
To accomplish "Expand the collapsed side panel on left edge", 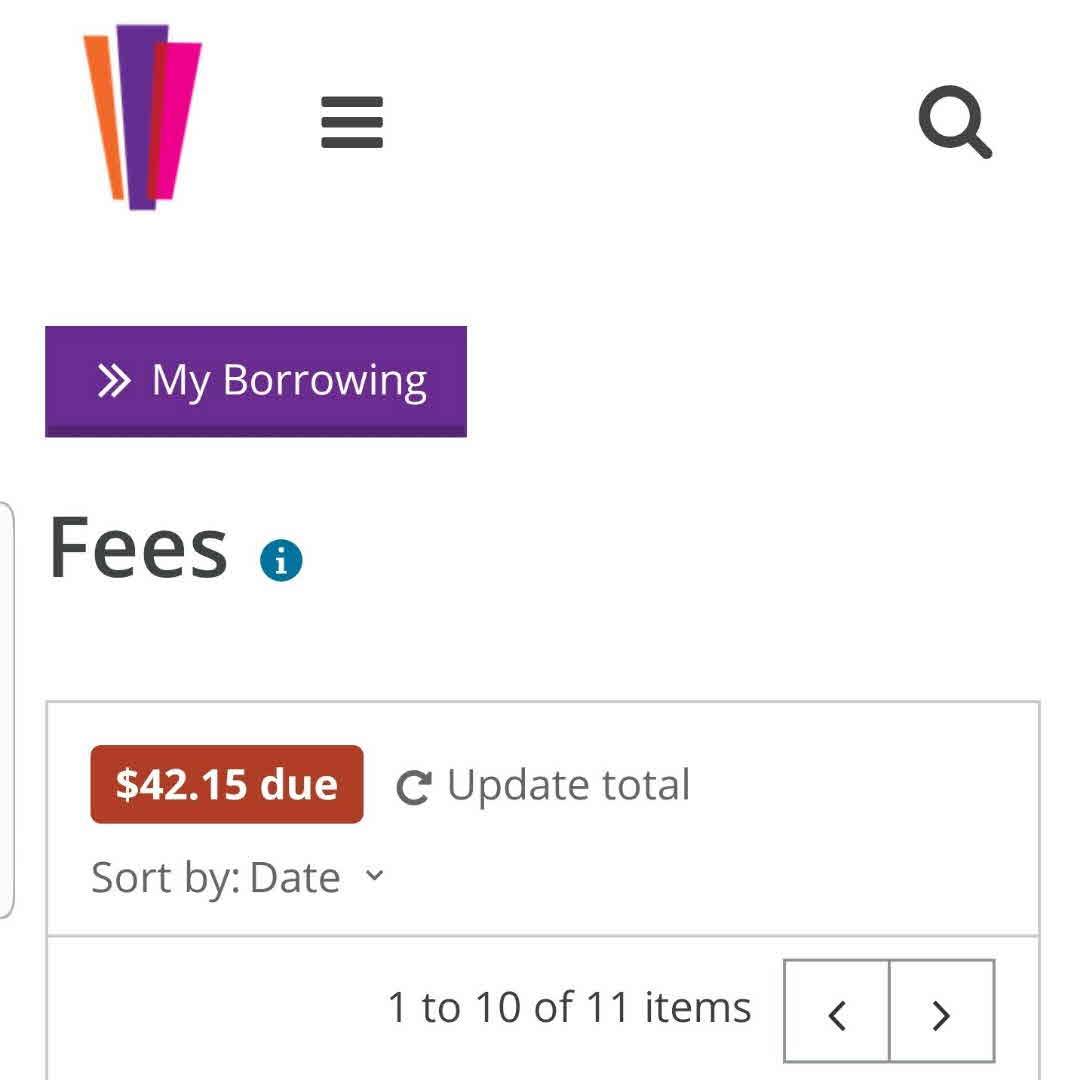I will click(6, 710).
